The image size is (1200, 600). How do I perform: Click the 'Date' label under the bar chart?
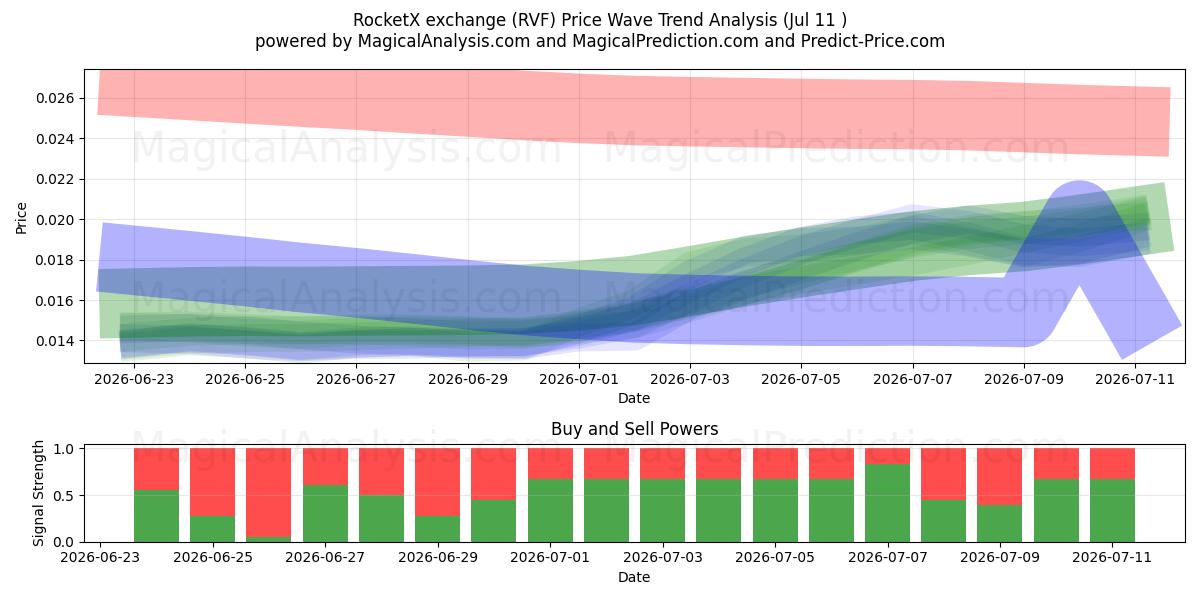click(634, 577)
